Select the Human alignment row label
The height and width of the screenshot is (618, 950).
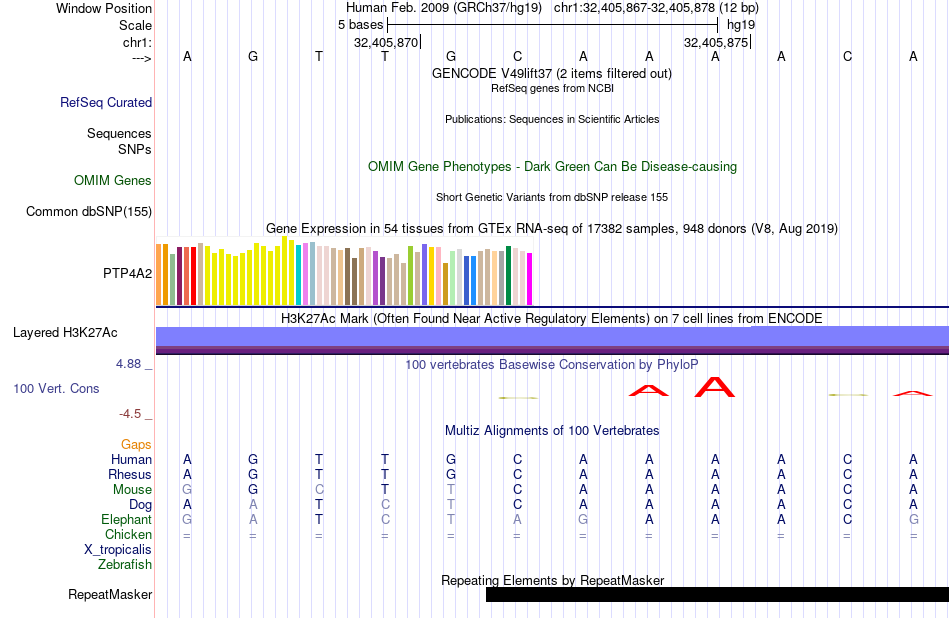click(x=131, y=459)
